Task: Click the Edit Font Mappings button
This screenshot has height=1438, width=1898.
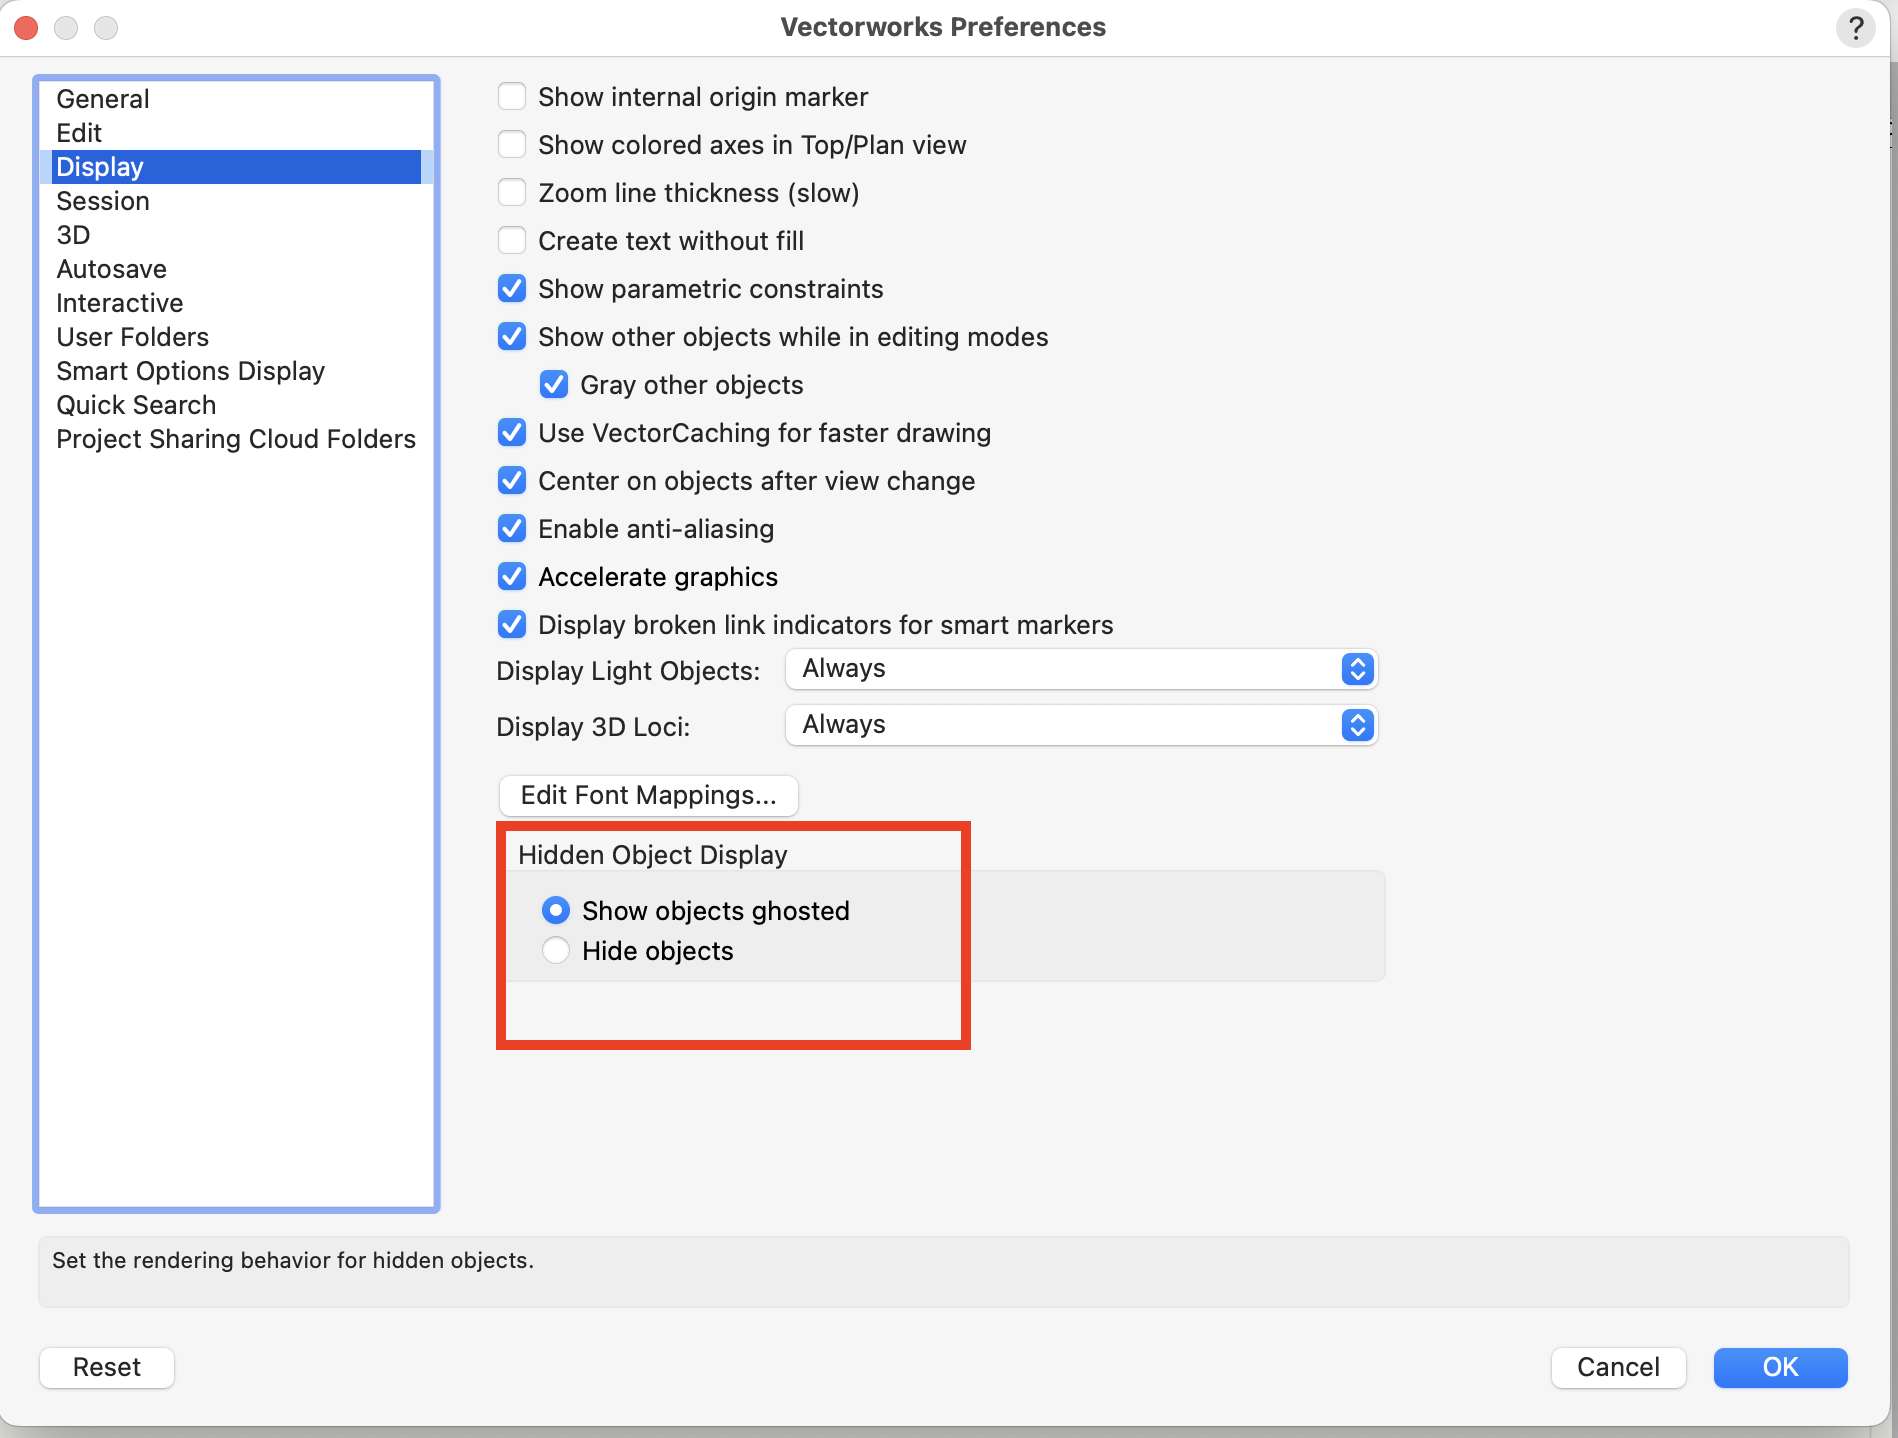Action: 648,795
